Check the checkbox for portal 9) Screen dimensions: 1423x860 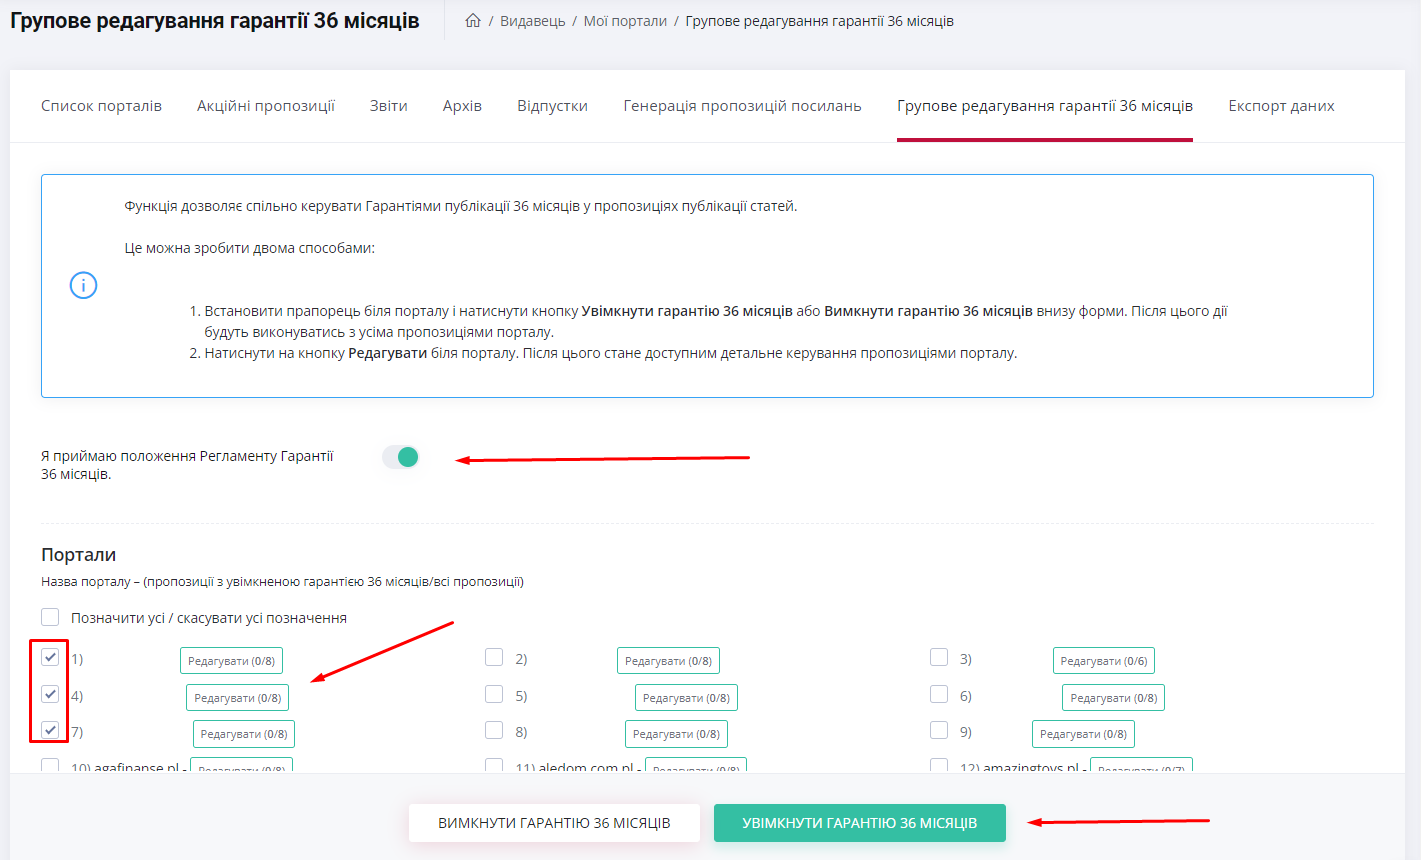[939, 730]
